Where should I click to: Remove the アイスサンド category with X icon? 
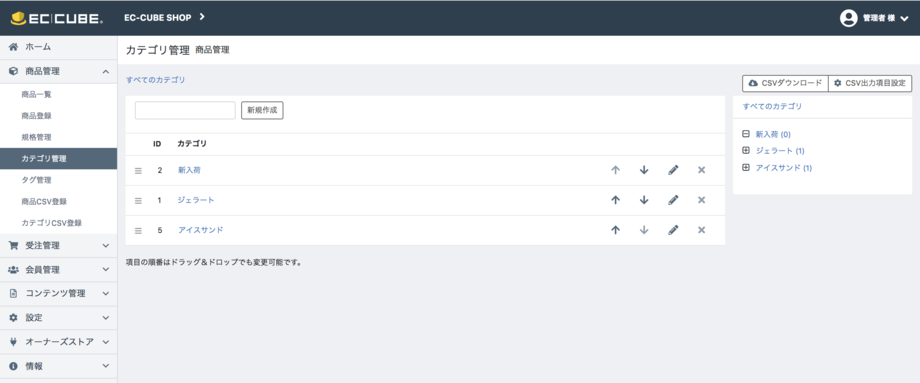point(701,230)
